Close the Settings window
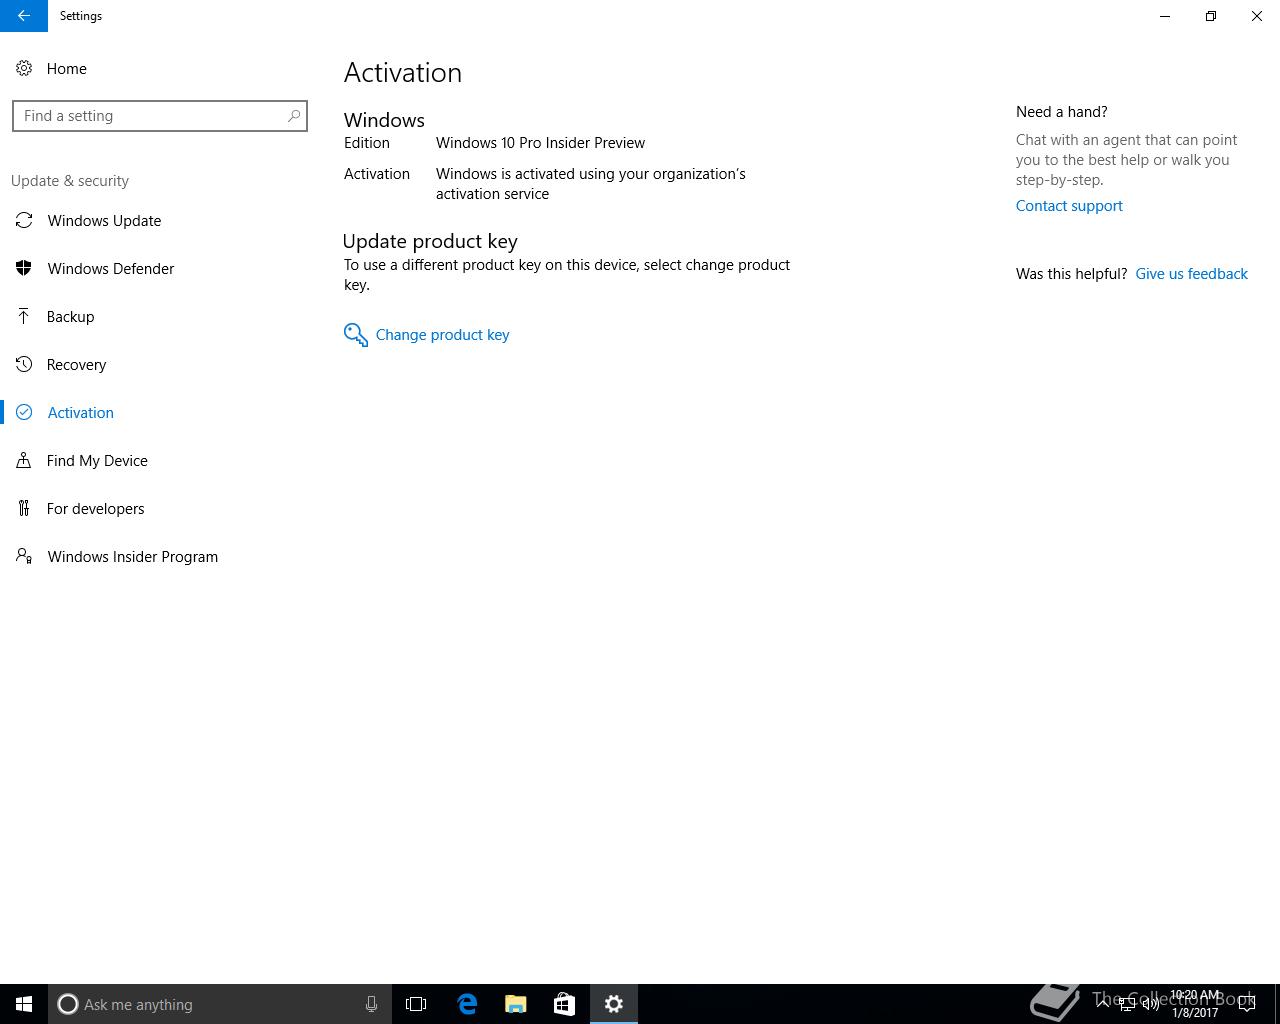The image size is (1280, 1024). pos(1257,16)
